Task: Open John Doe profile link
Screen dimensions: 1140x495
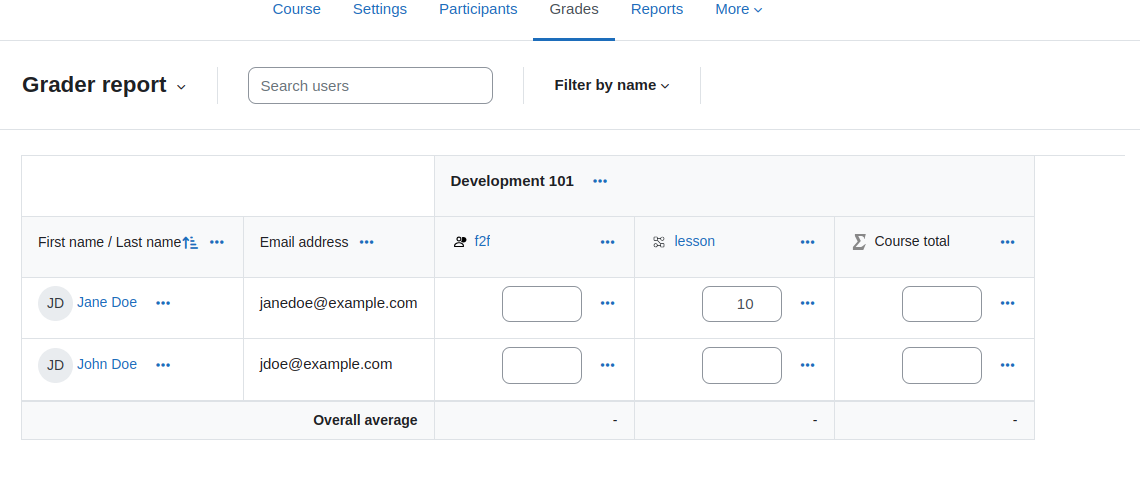Action: (x=107, y=364)
